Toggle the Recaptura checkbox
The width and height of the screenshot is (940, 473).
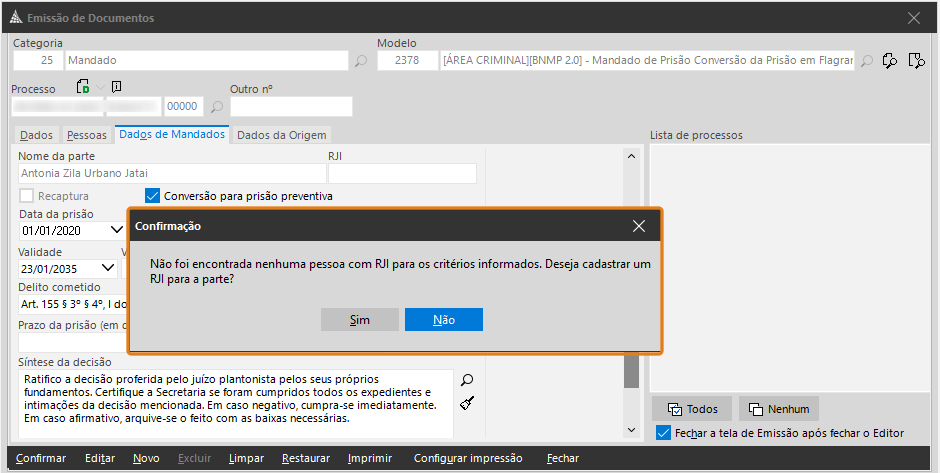(x=27, y=196)
